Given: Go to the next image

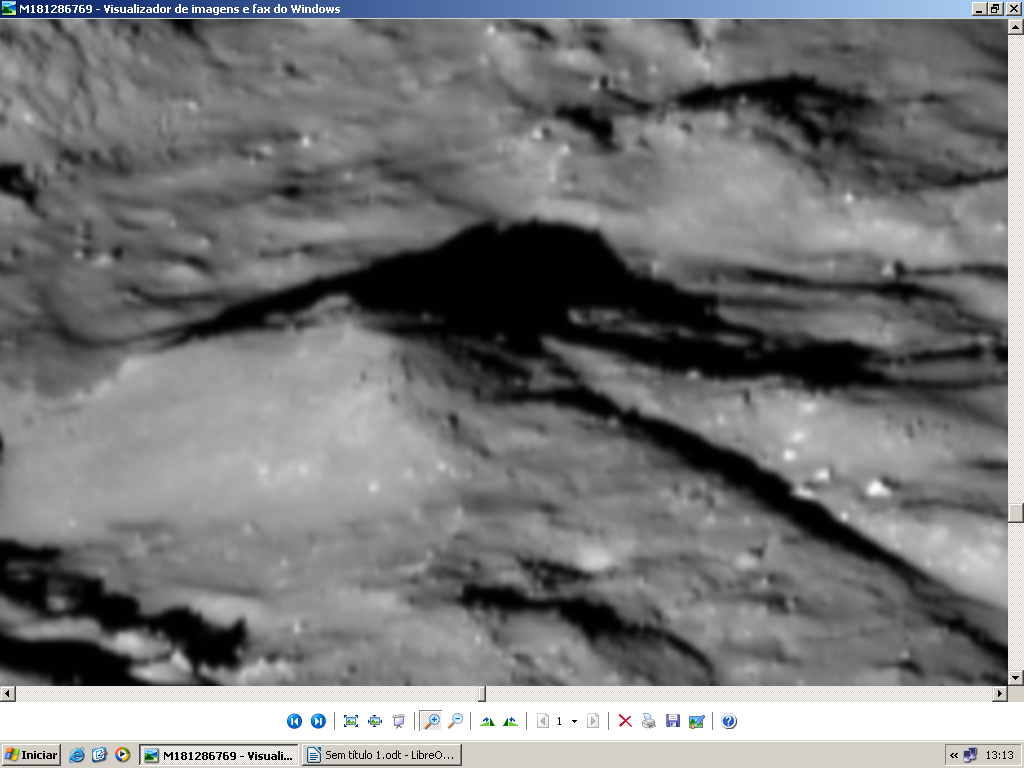Looking at the screenshot, I should 318,721.
